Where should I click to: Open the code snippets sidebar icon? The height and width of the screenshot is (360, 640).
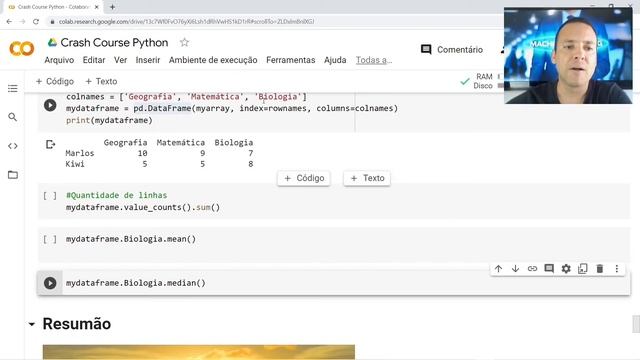[x=13, y=146]
